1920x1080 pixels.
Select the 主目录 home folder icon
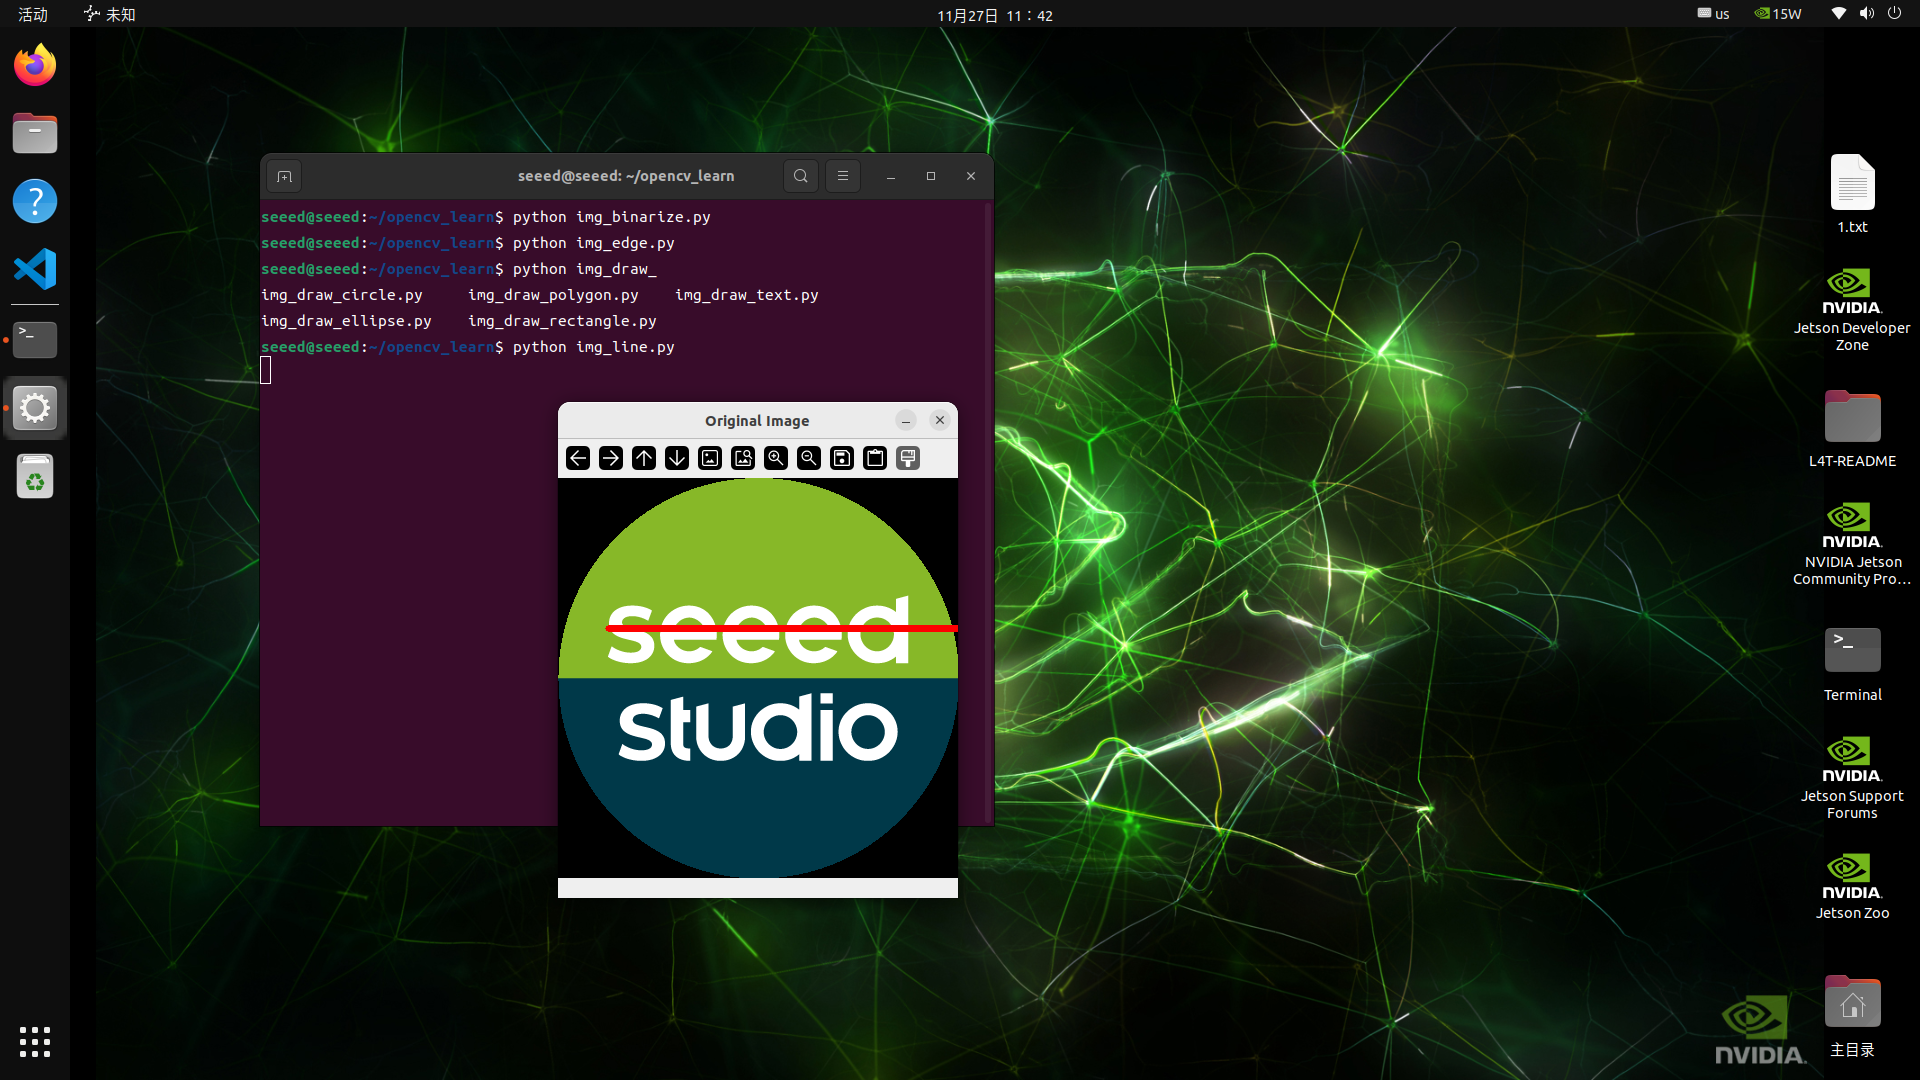click(x=1852, y=1016)
